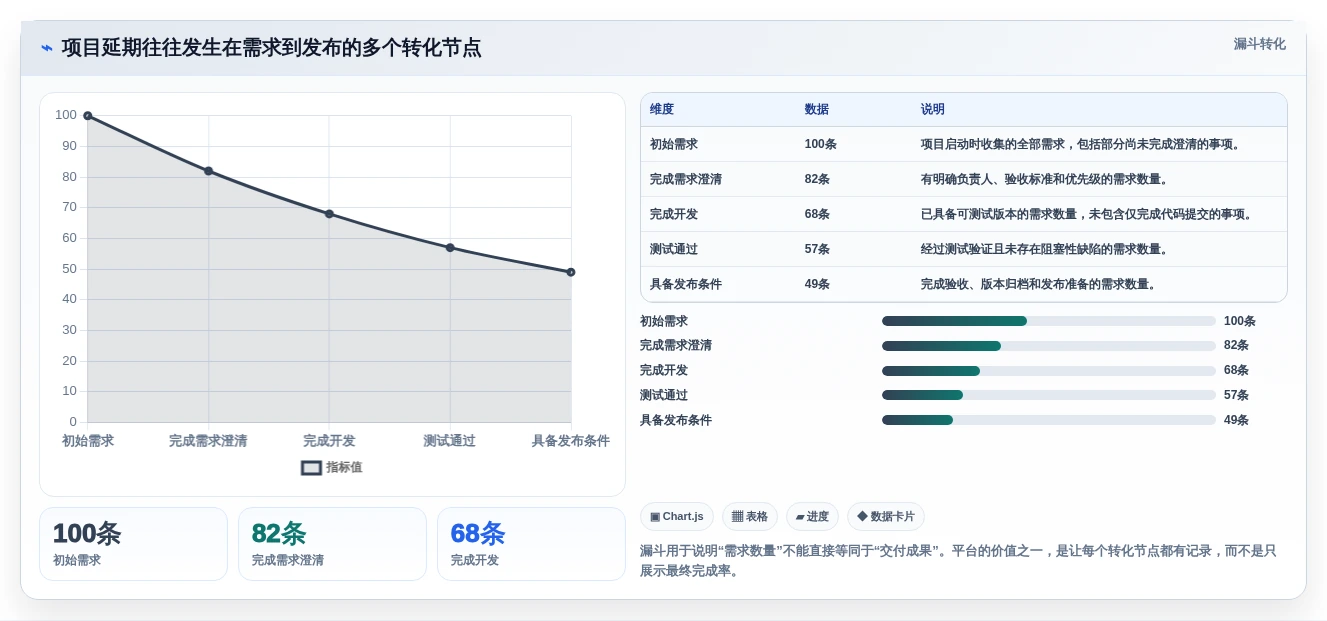The image size is (1327, 621).
Task: Click the description starting 有明确负责人
Action: [1045, 179]
